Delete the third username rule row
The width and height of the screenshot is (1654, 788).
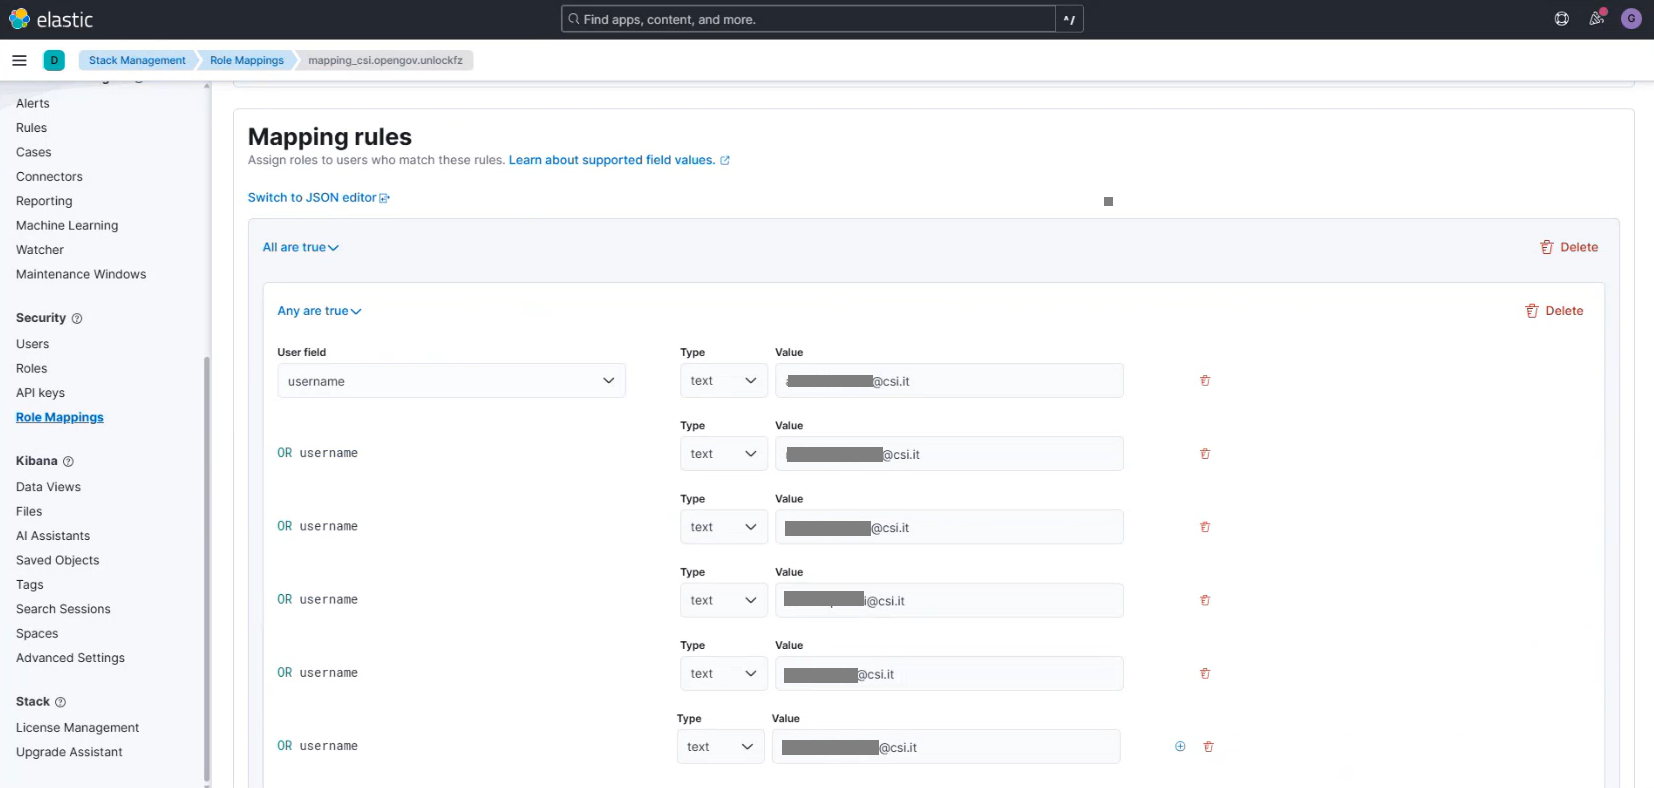tap(1205, 527)
